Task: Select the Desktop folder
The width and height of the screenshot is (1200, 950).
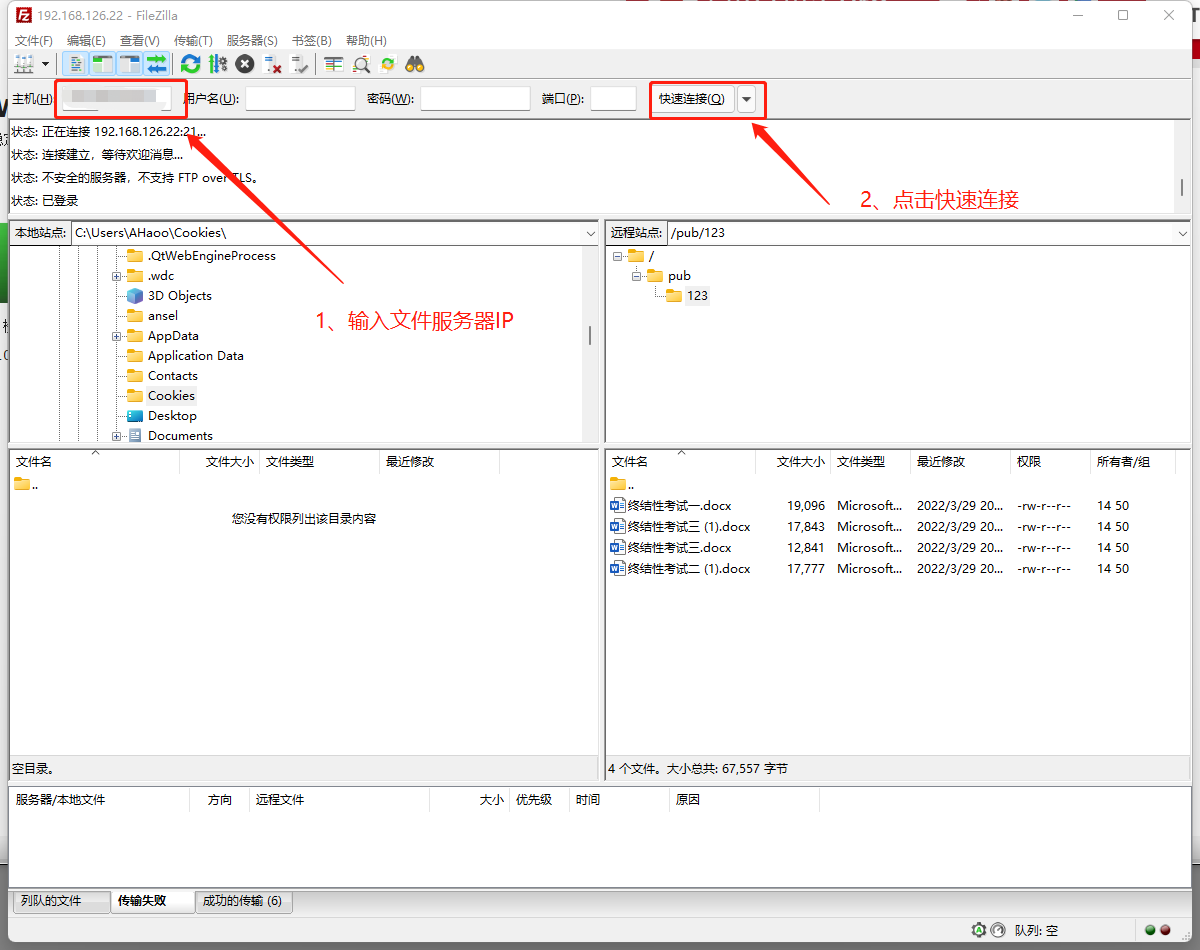Action: [172, 416]
